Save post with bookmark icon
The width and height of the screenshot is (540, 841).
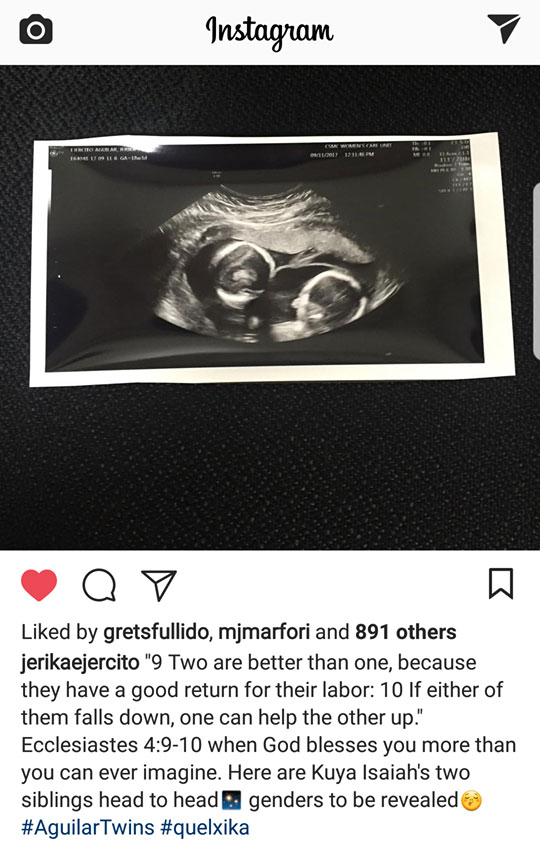[501, 584]
